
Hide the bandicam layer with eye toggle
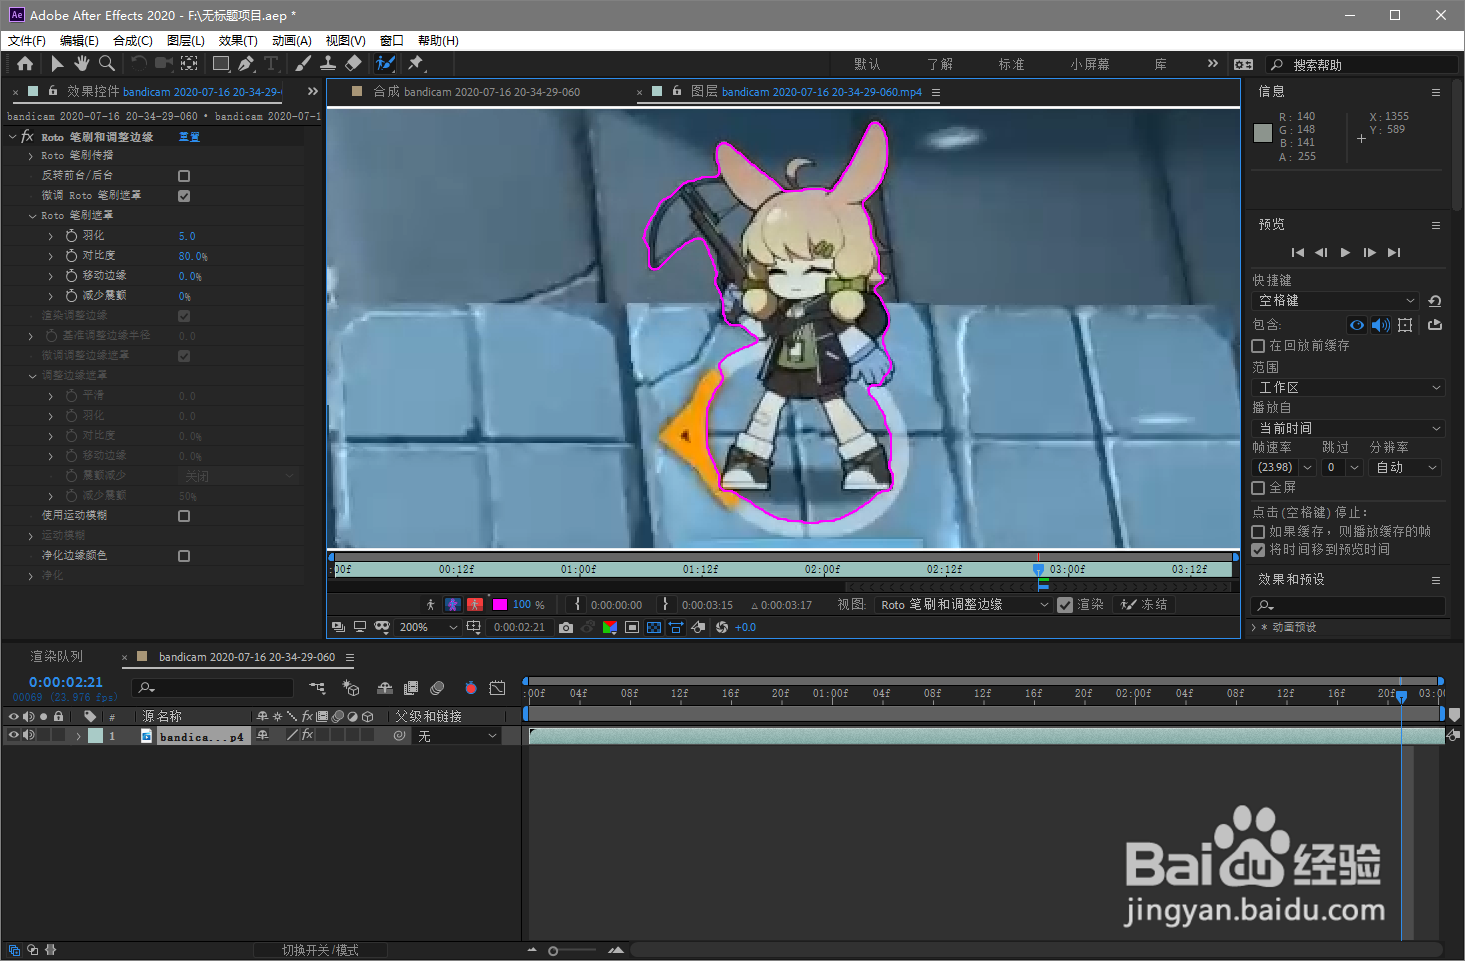(x=13, y=735)
